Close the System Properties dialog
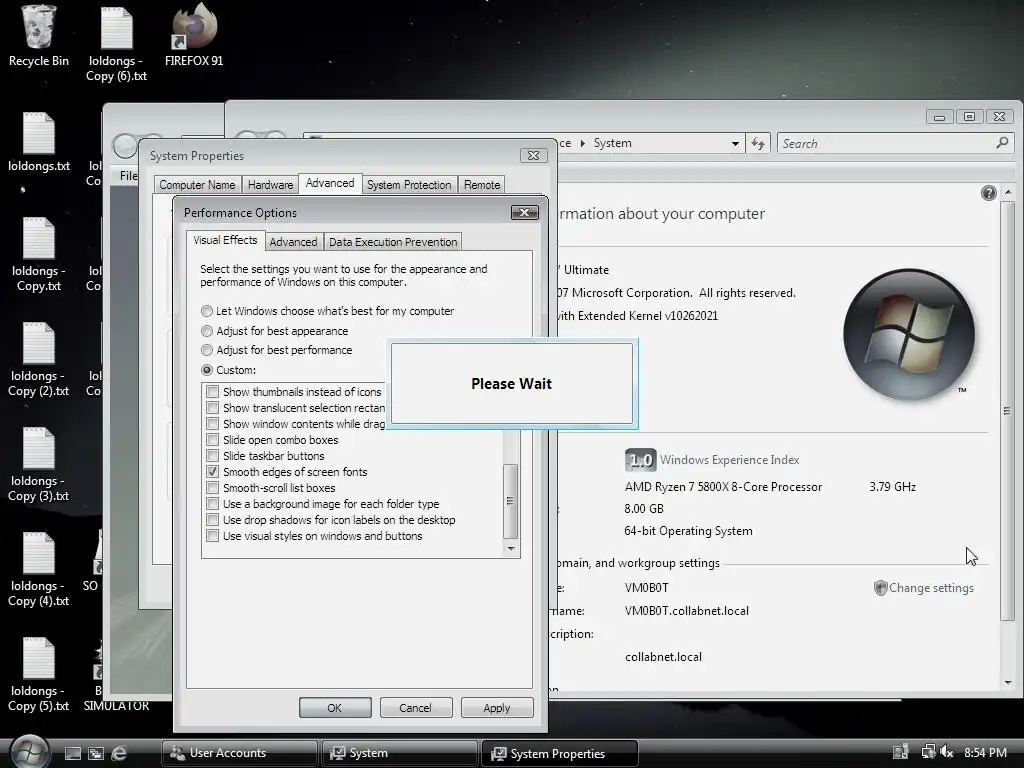This screenshot has height=768, width=1024. [x=534, y=155]
